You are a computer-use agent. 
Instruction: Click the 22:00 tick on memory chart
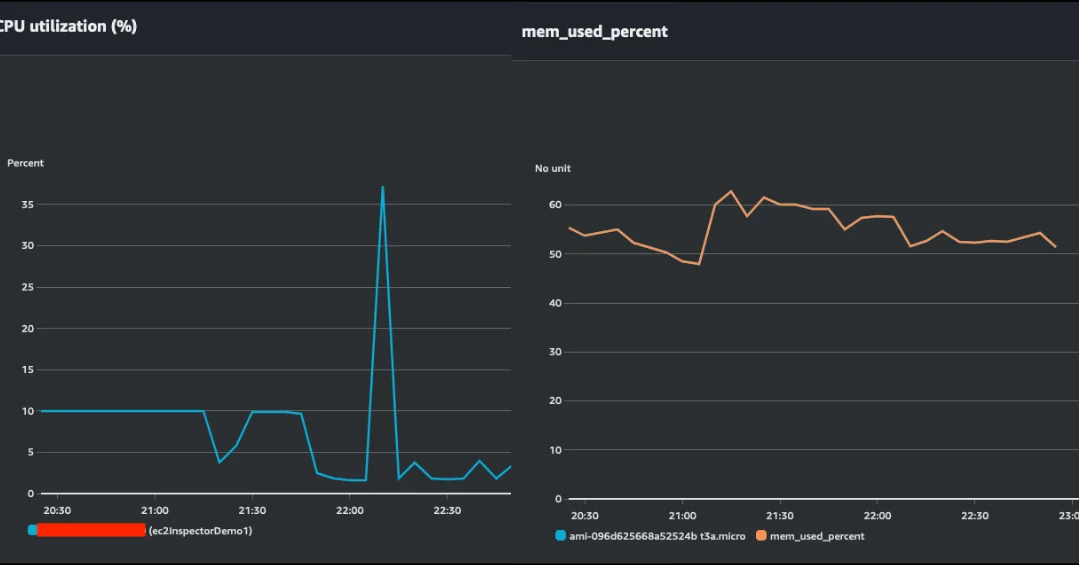click(x=877, y=515)
